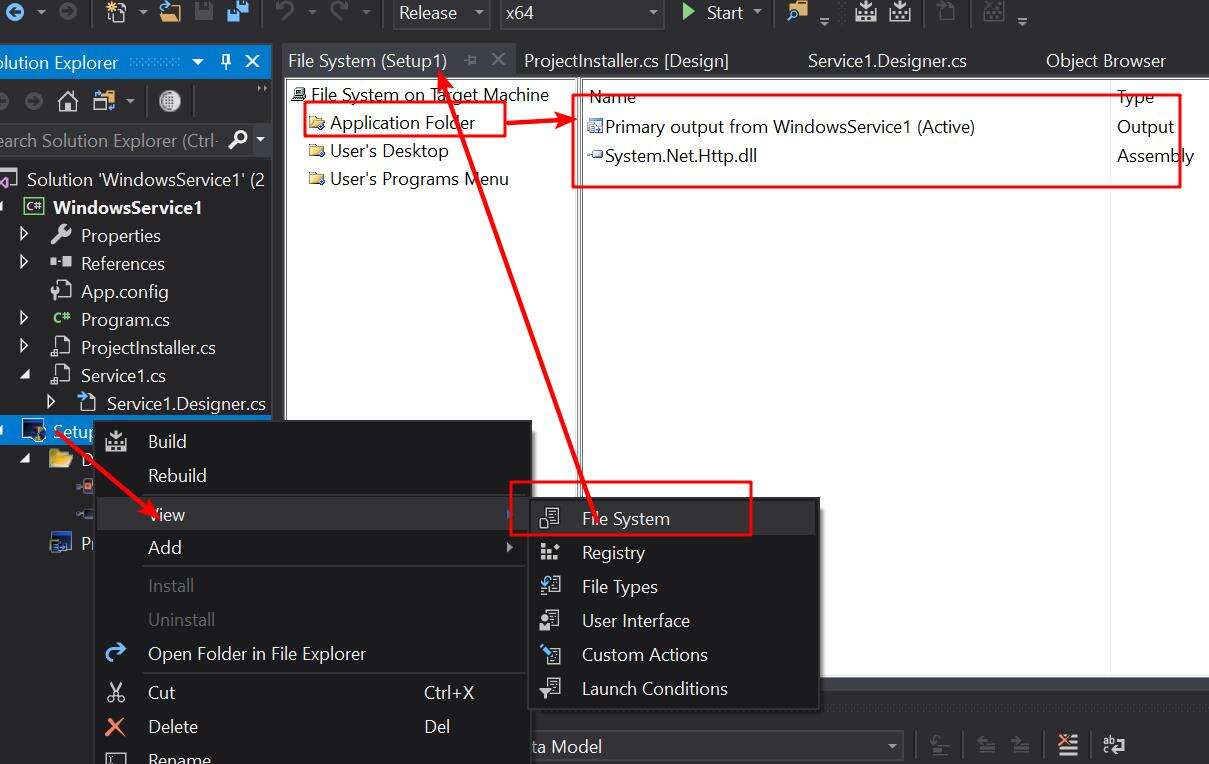Expand the ProjectInstaller.cs node
1209x764 pixels.
click(x=25, y=347)
